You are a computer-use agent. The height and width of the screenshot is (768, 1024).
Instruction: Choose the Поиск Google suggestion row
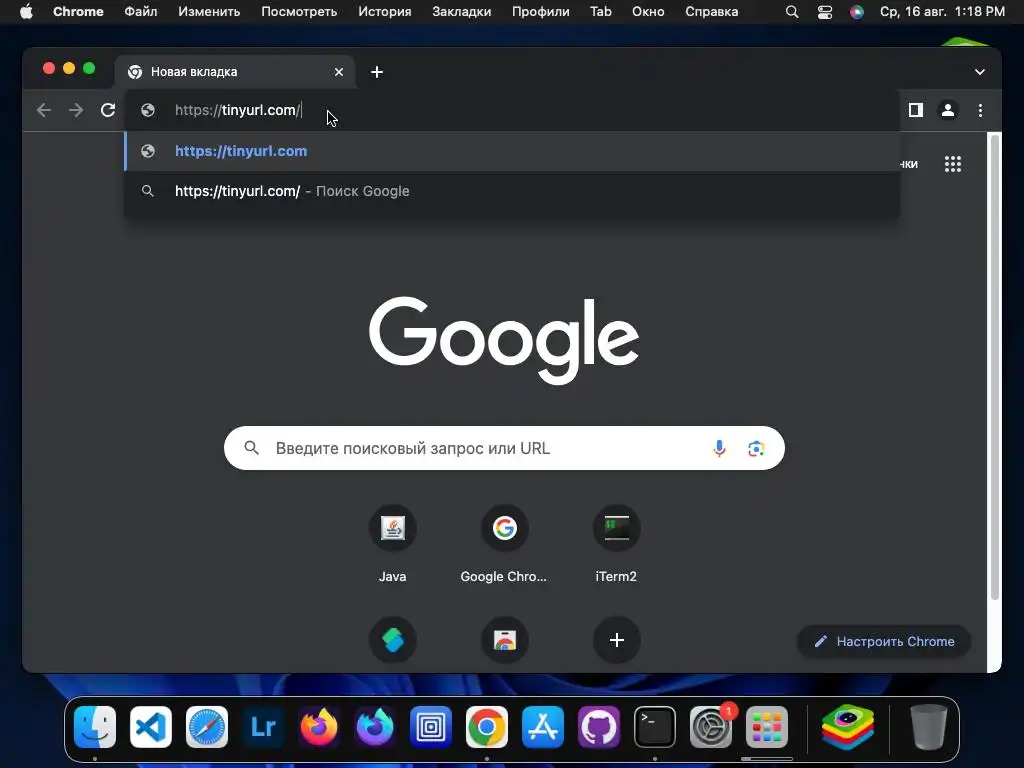pyautogui.click(x=512, y=191)
